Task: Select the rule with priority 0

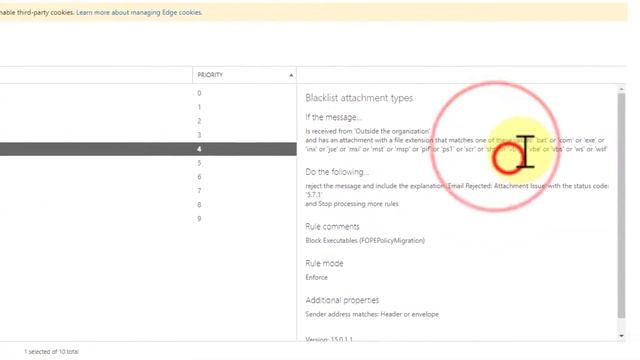Action: (x=148, y=93)
